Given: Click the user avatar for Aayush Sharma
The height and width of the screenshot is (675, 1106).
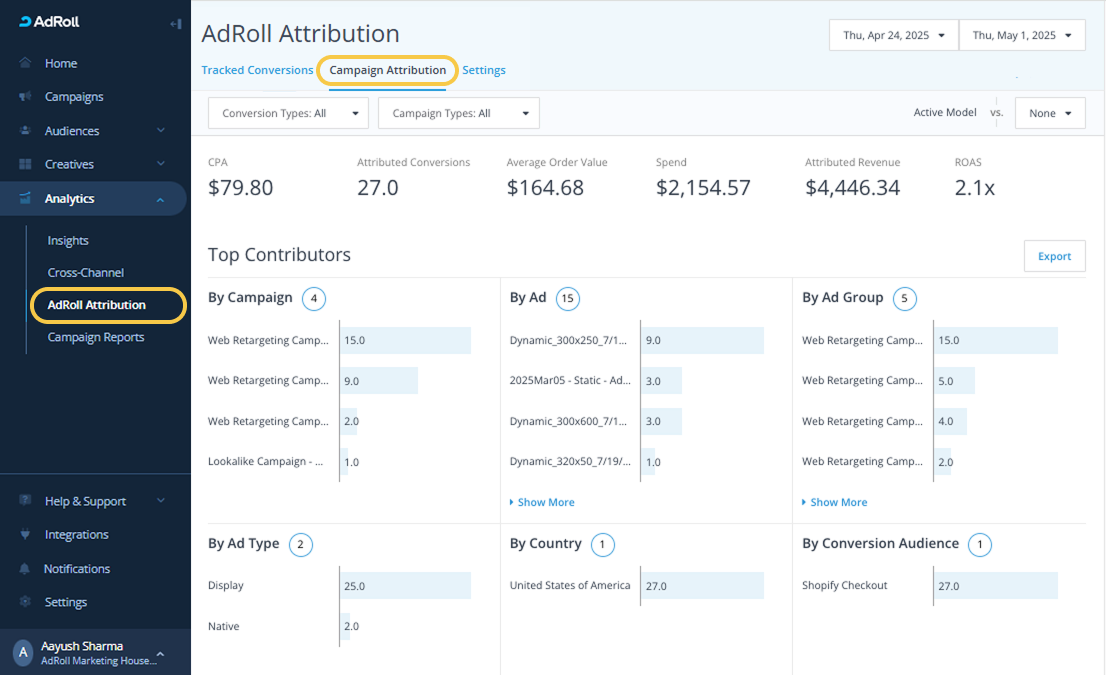Looking at the screenshot, I should 23,653.
